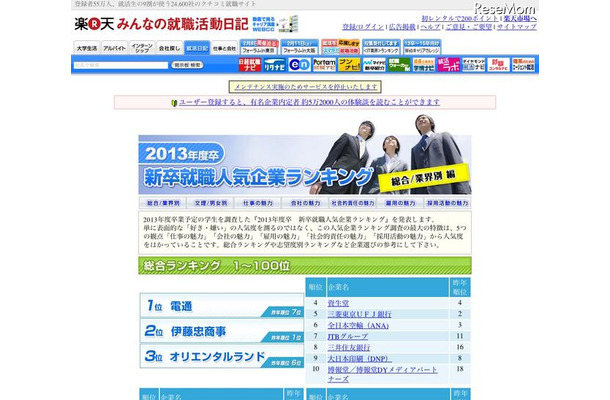Viewport: 610px width, 400px height.
Task: Open the WEBCC career lecture banner
Action: coord(275,24)
